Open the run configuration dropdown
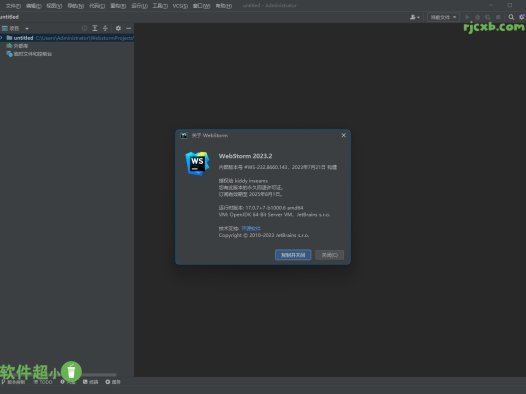Screen dimensions: 526x394 pos(443,17)
